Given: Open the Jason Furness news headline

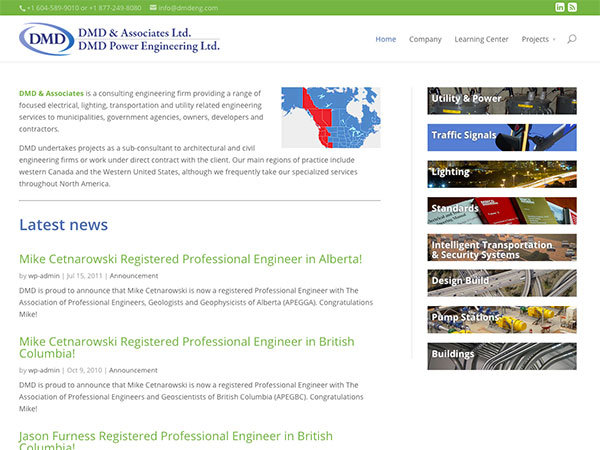Looking at the screenshot, I should (x=176, y=440).
